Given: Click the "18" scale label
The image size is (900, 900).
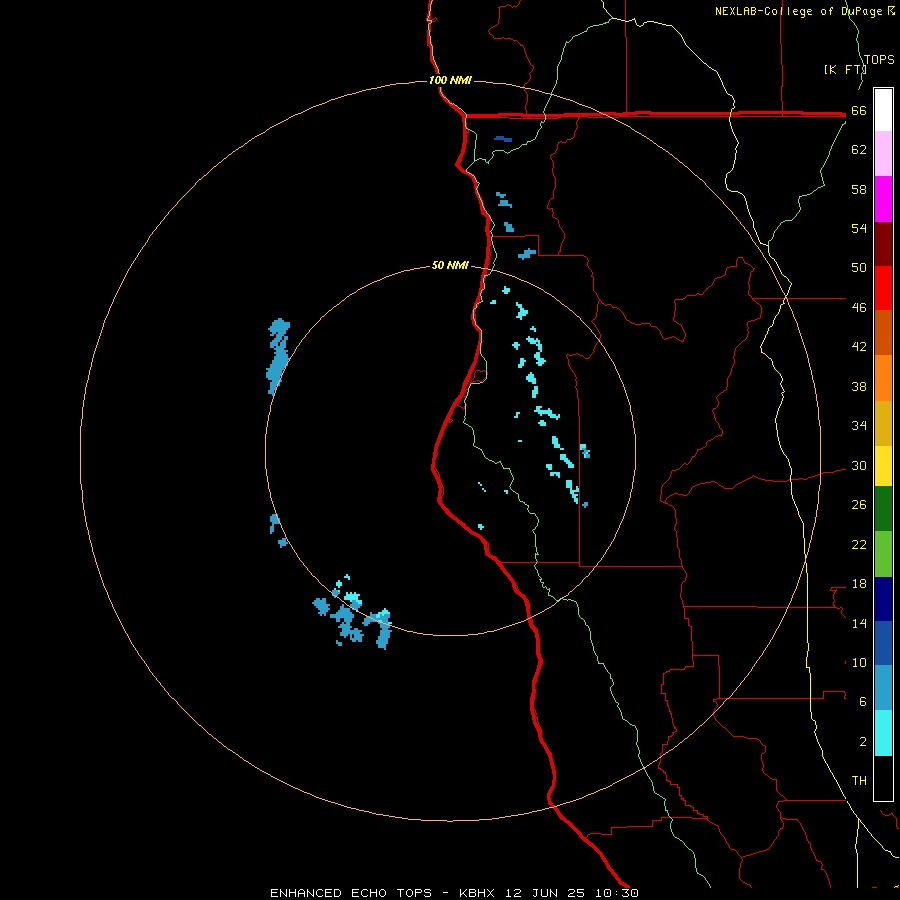Looking at the screenshot, I should point(859,584).
